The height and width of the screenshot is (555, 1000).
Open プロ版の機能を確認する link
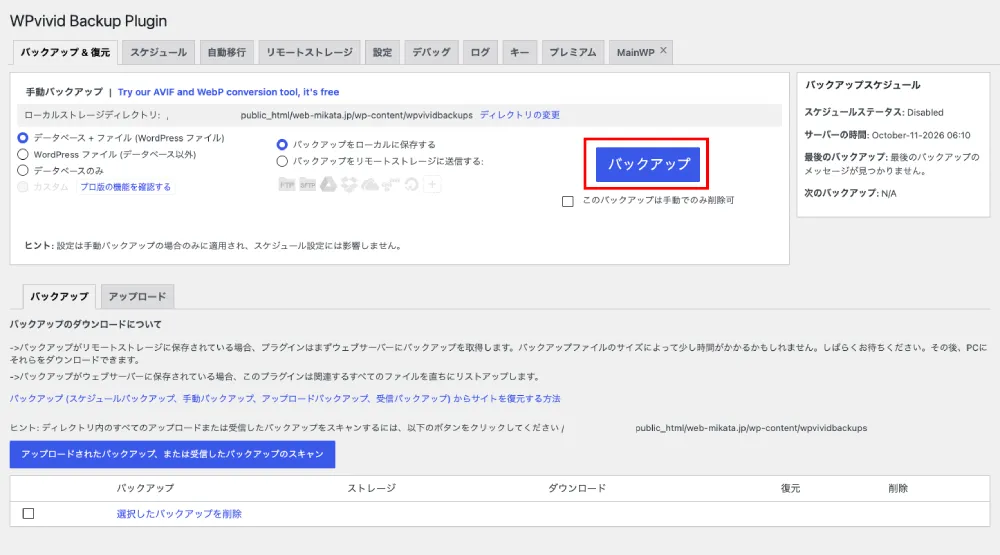[x=126, y=187]
